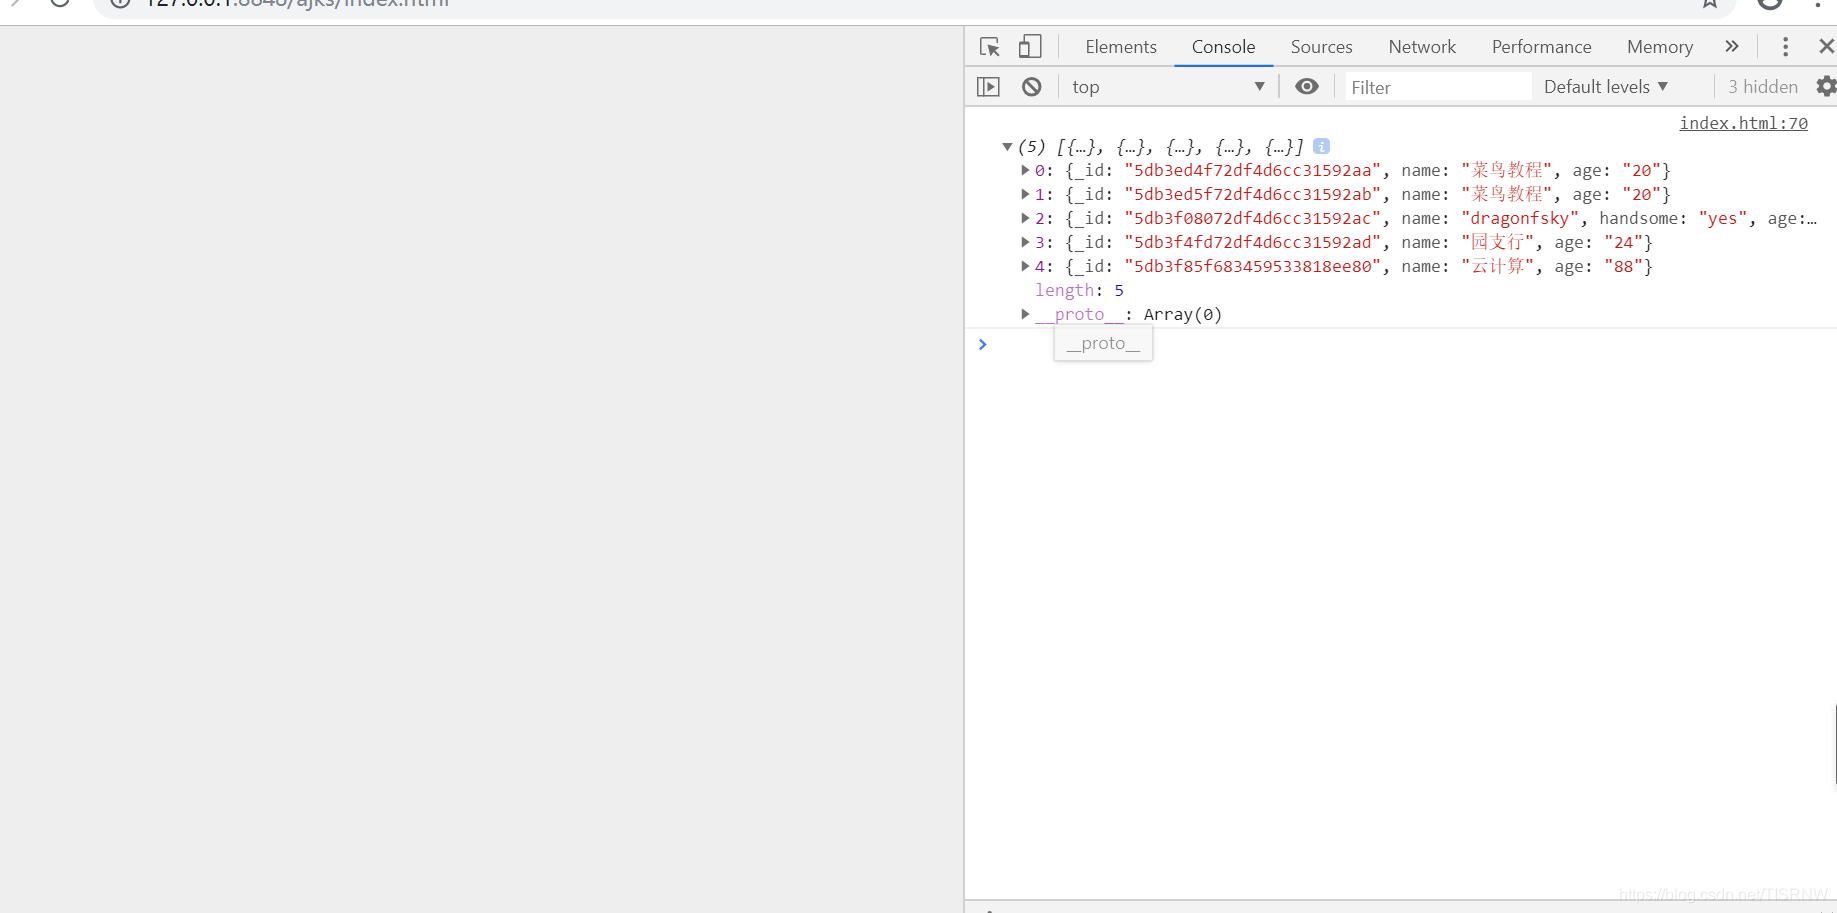
Task: Open the top context dropdown
Action: pyautogui.click(x=1168, y=87)
